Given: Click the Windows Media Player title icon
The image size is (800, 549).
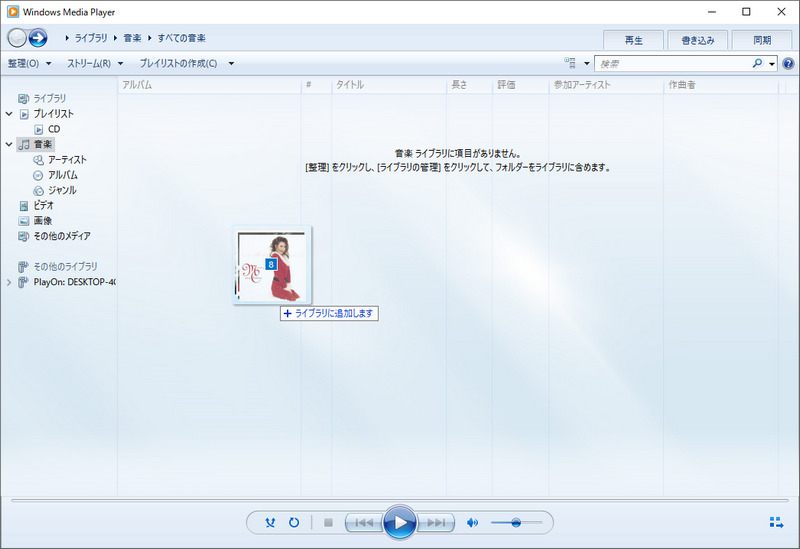Looking at the screenshot, I should point(13,12).
